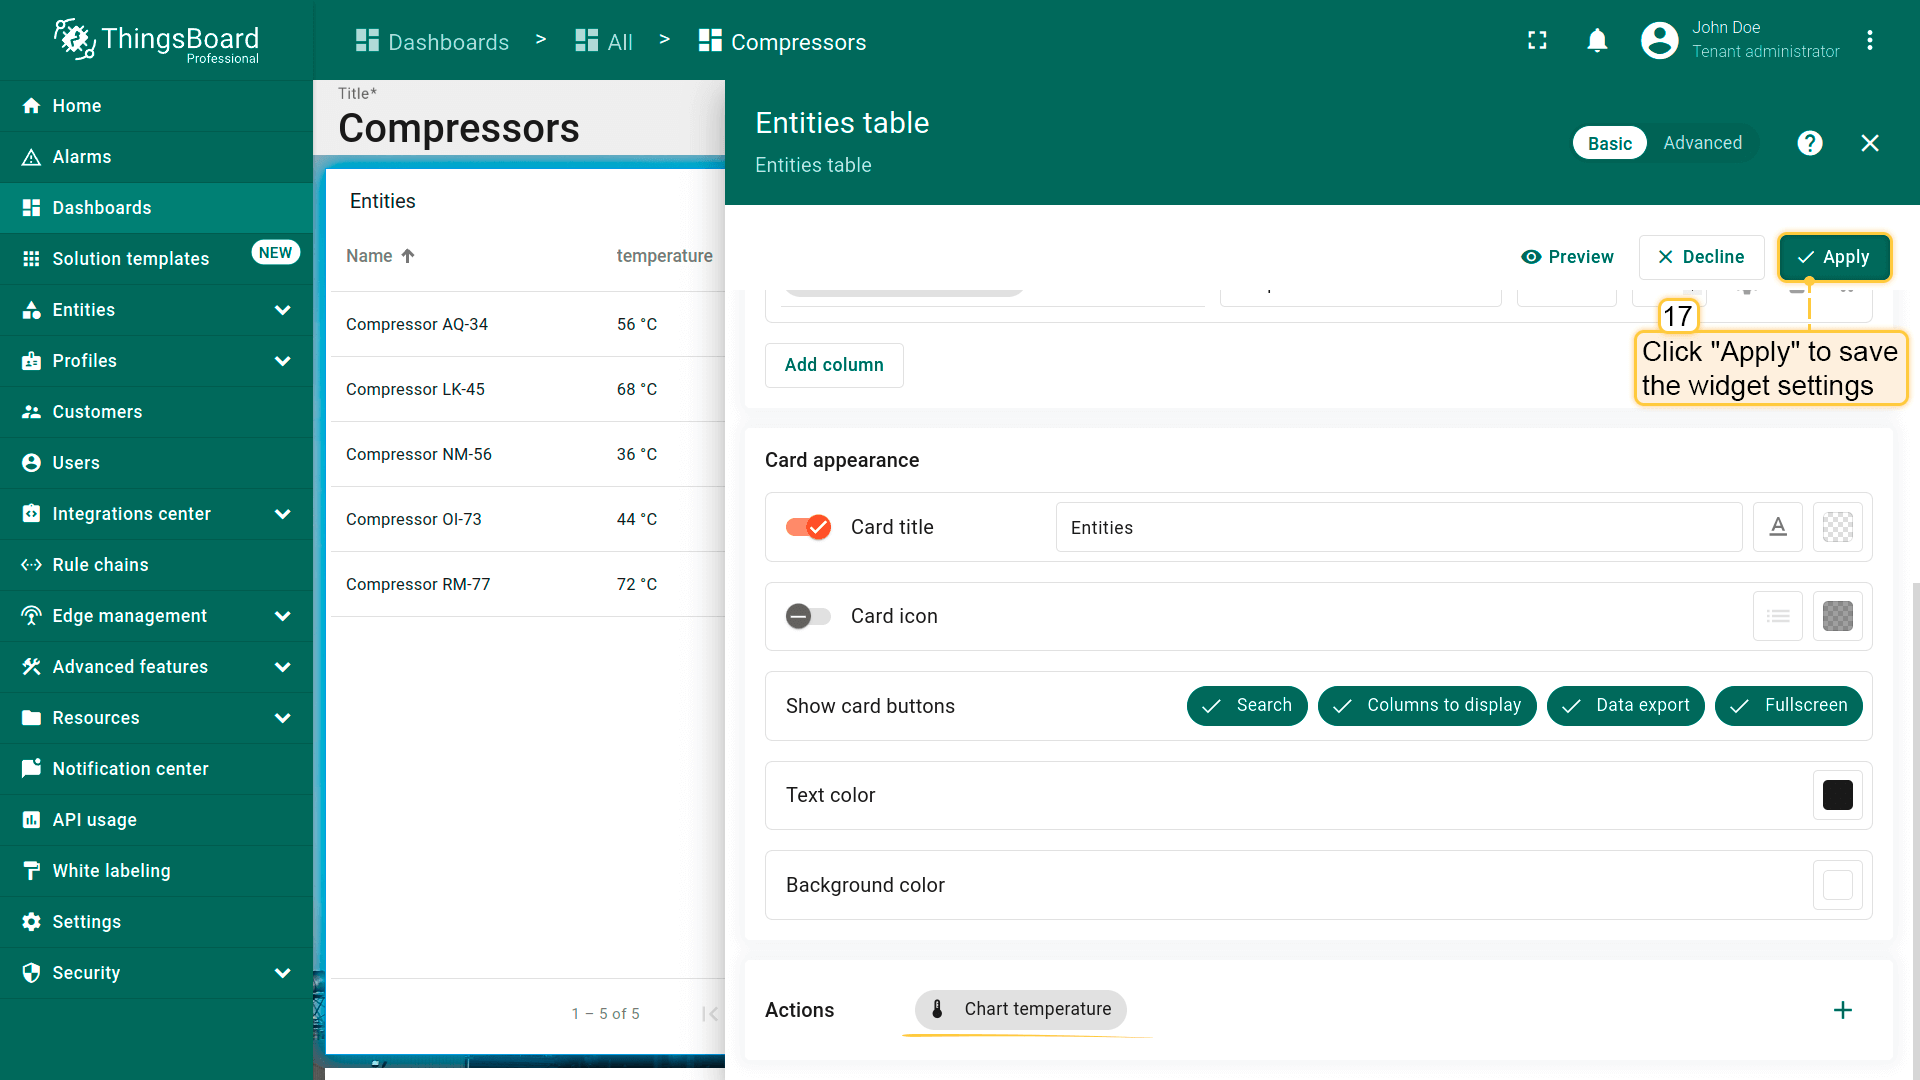Open the three-dot user menu
This screenshot has width=1920, height=1080.
click(x=1869, y=40)
